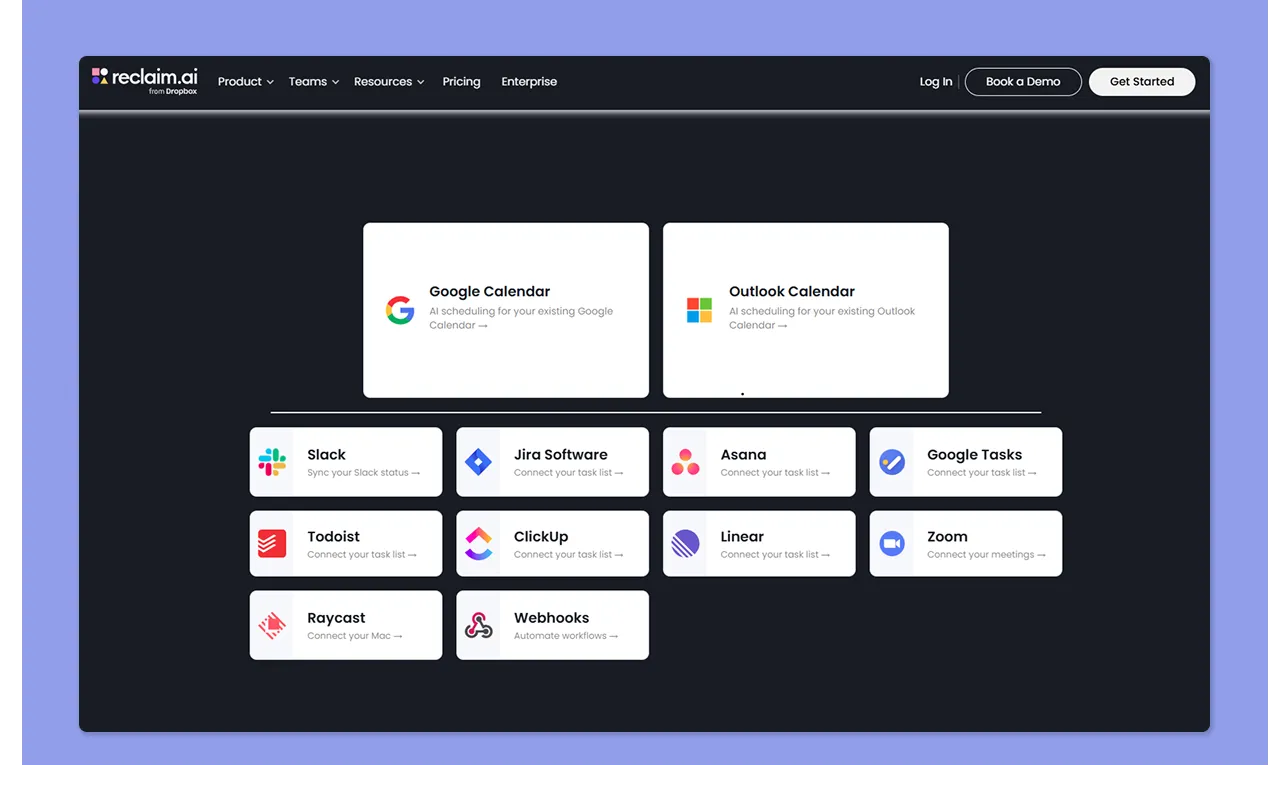Select the Webhooks heading
Image resolution: width=1288 pixels, height=788 pixels.
(552, 618)
